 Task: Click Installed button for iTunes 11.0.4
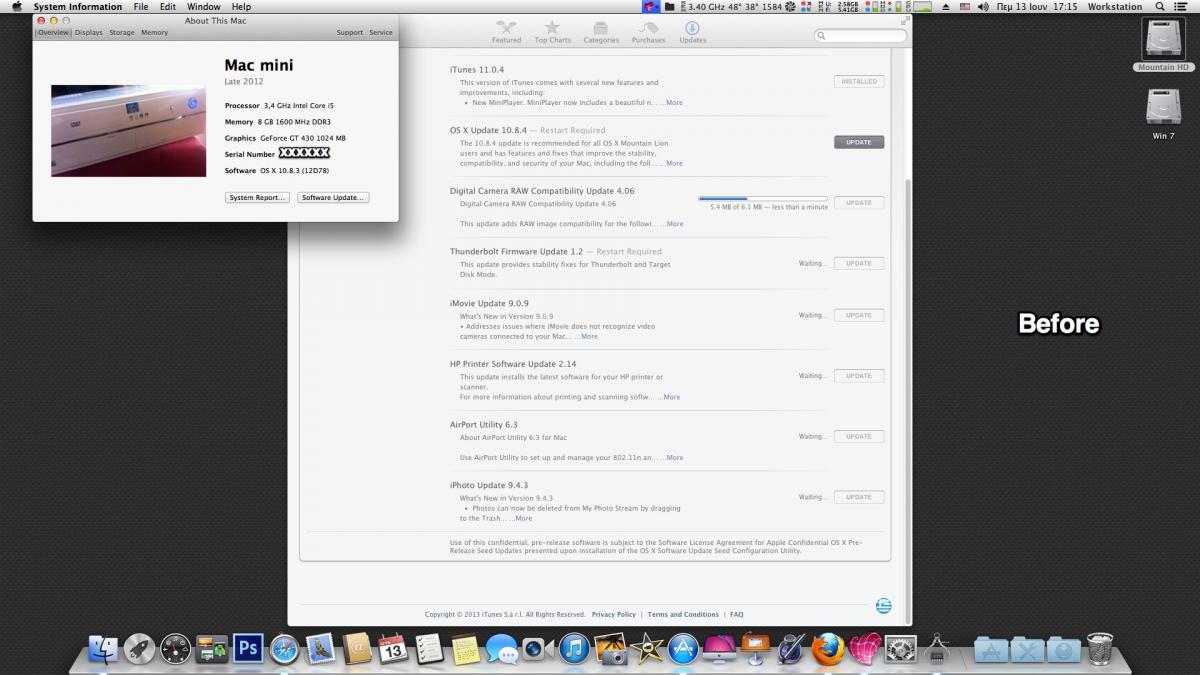[859, 81]
